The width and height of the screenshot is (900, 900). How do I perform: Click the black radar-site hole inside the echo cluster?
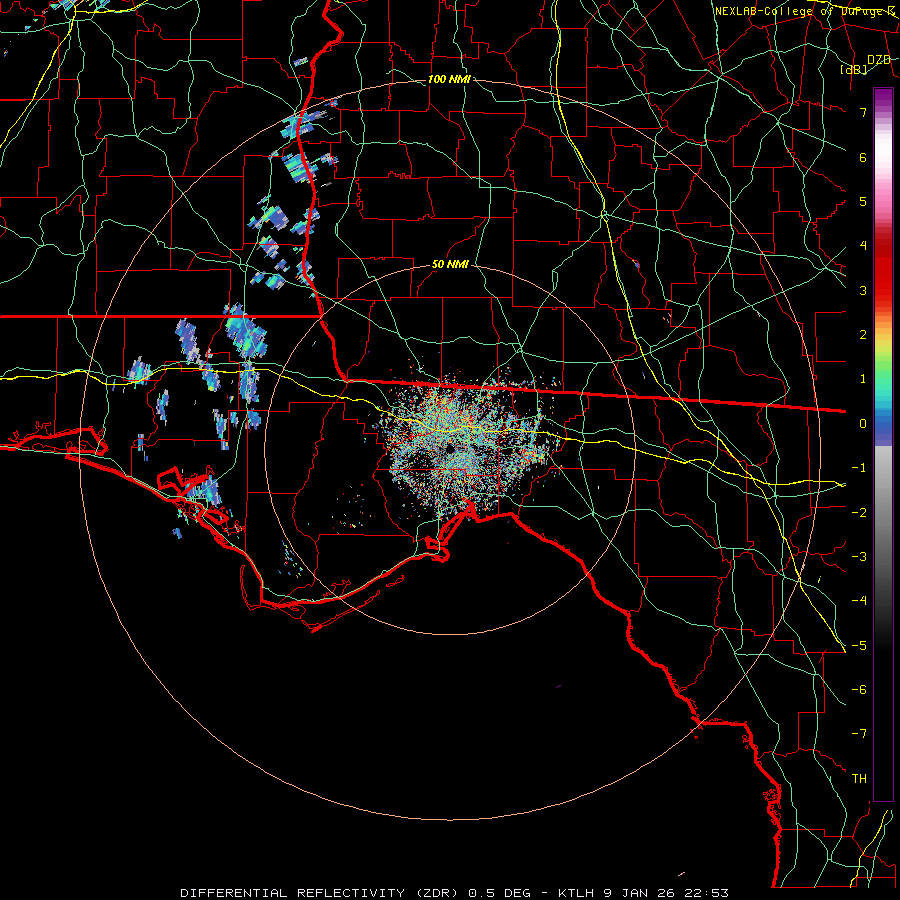[450, 448]
